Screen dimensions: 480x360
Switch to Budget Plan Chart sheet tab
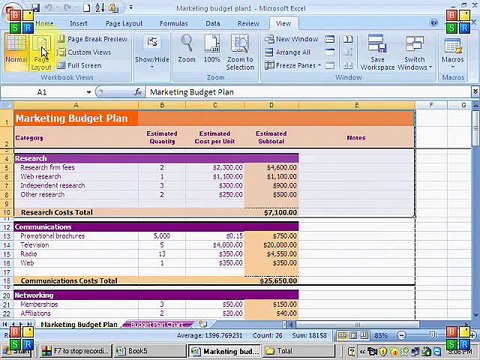pos(157,324)
